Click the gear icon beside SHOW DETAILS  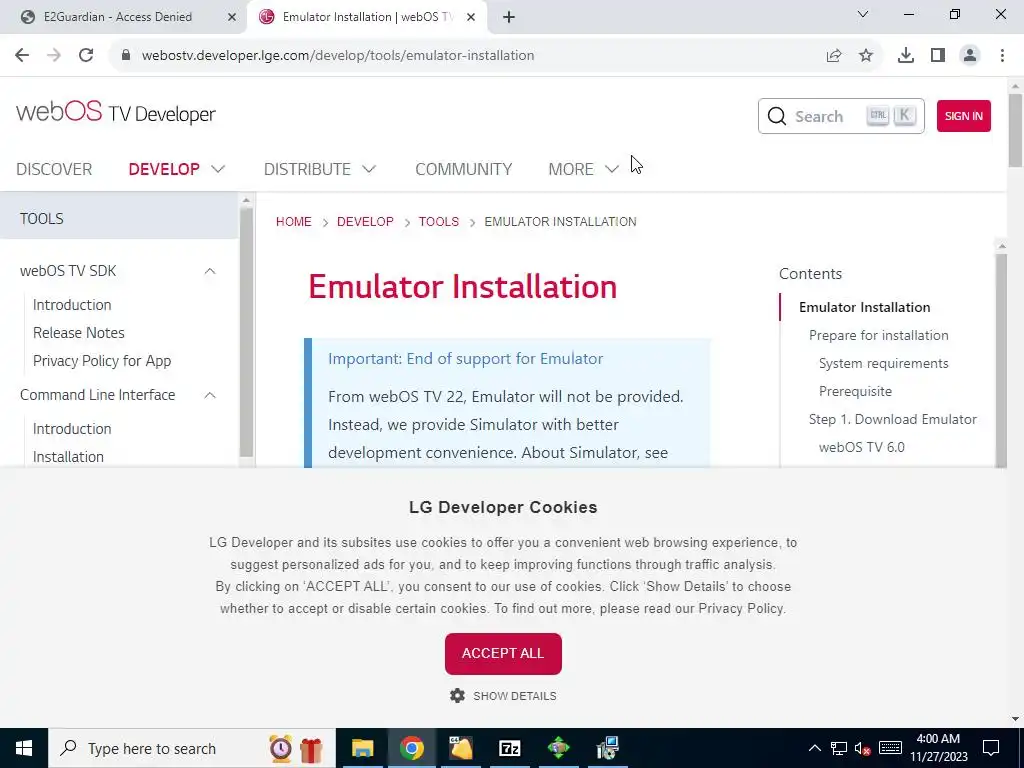(x=457, y=696)
